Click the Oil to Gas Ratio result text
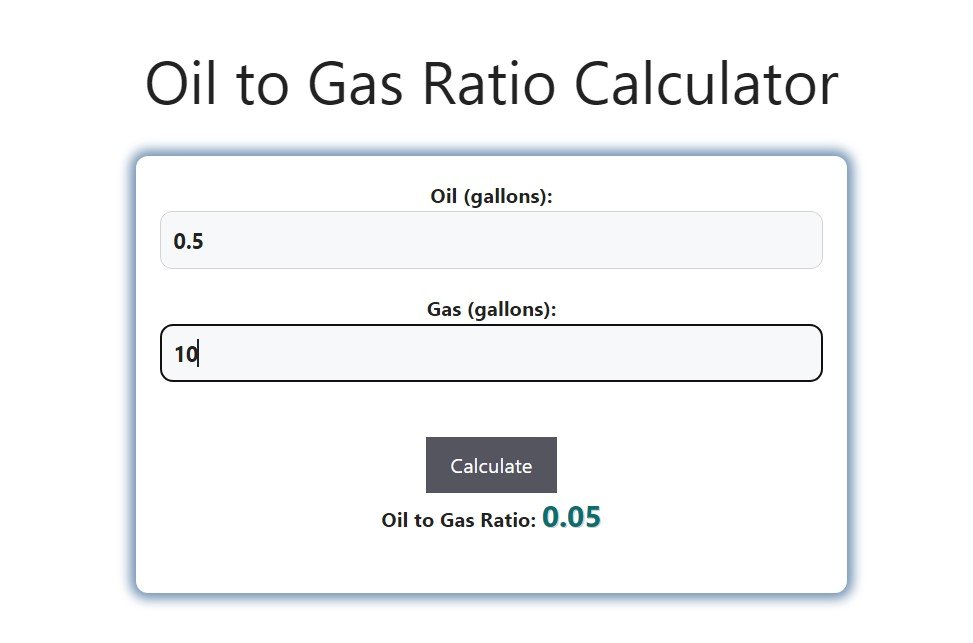This screenshot has width=973, height=643. [458, 520]
